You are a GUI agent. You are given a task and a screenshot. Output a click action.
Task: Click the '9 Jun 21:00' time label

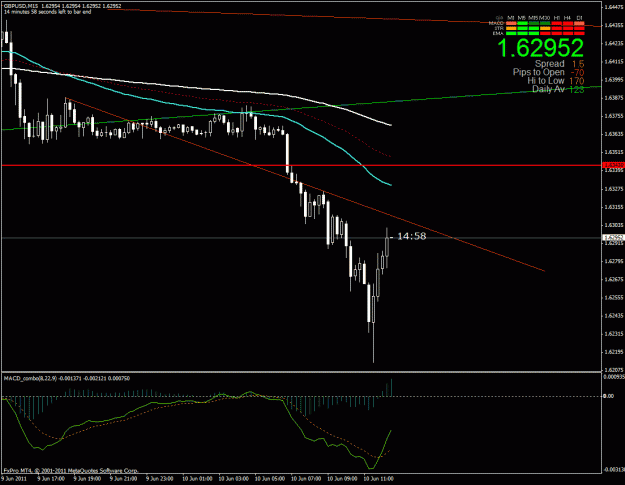click(123, 479)
